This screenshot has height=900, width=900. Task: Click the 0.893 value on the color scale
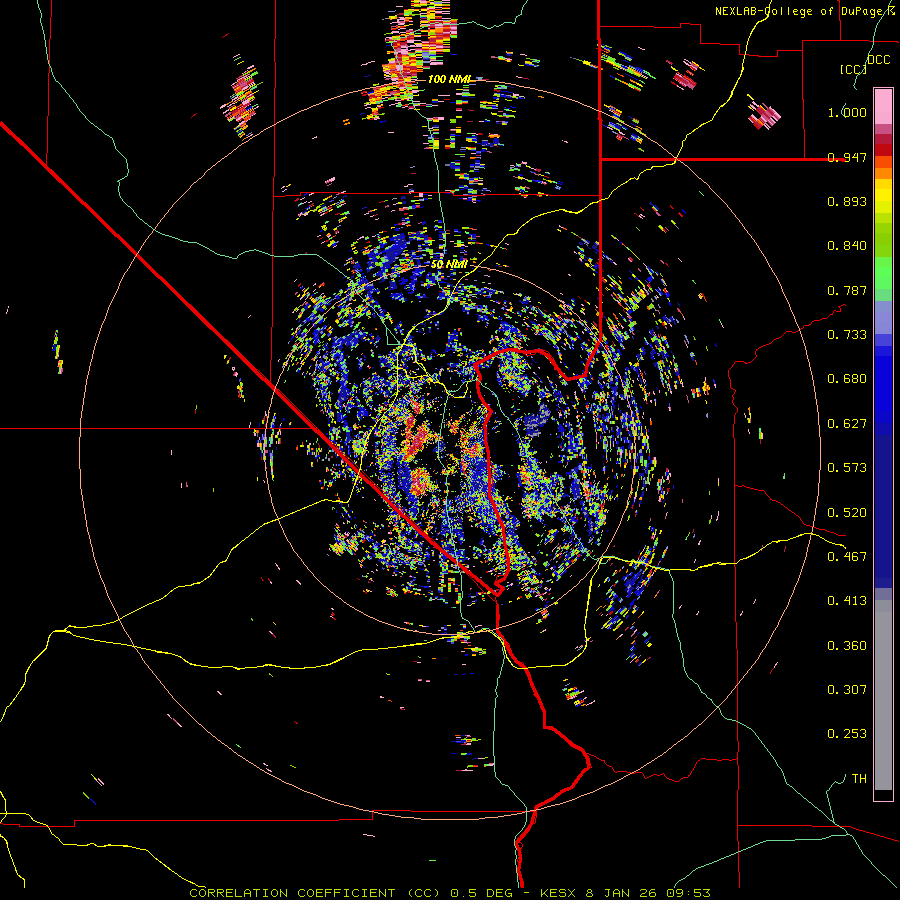point(847,201)
